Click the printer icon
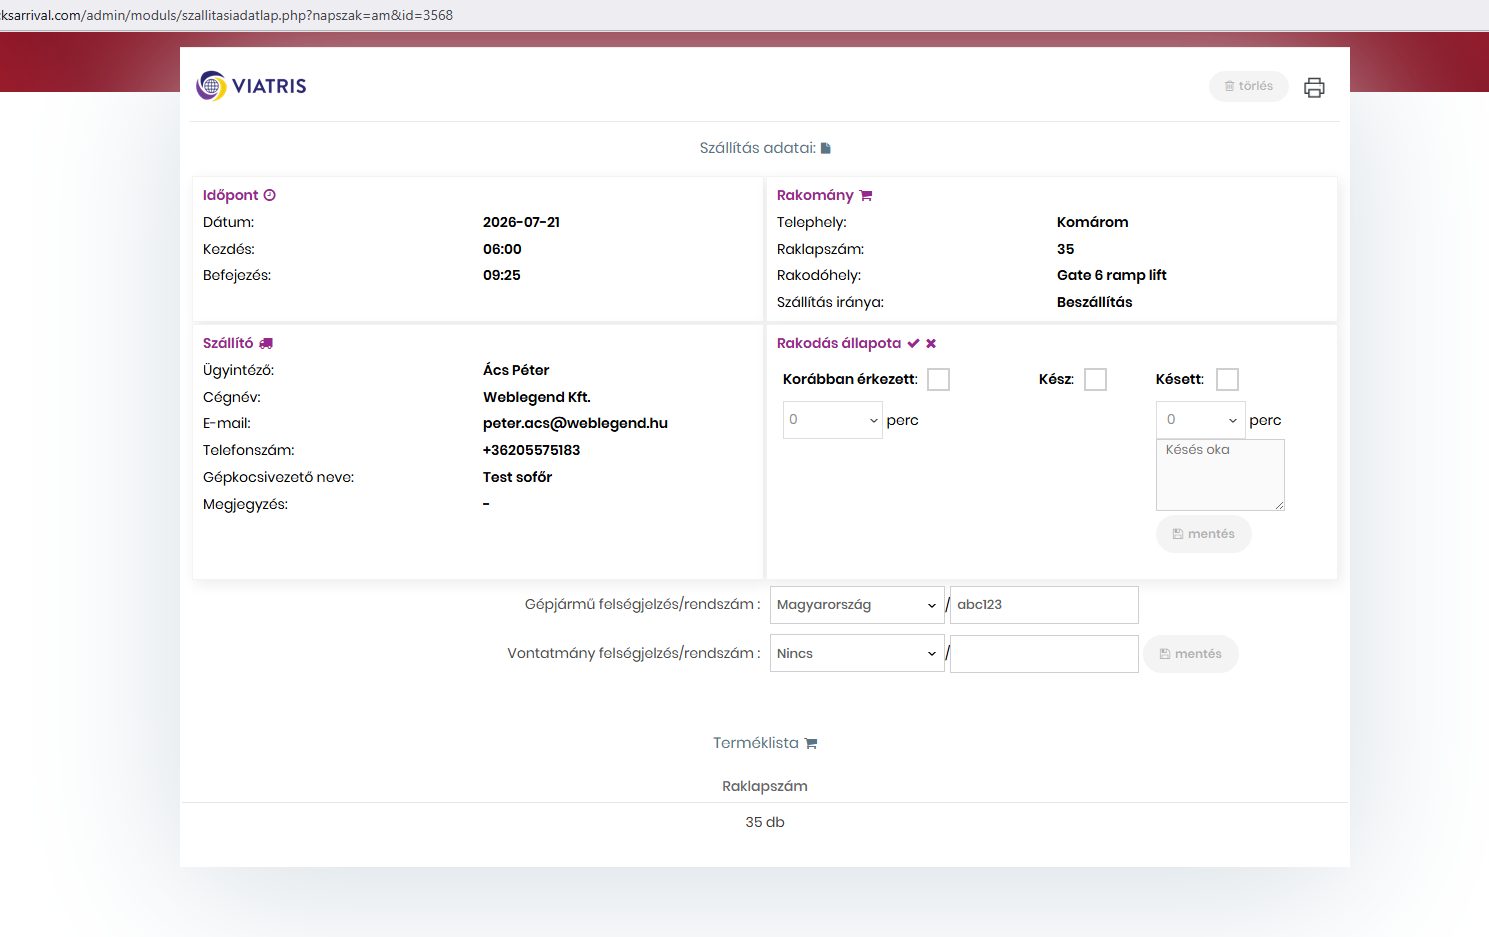Screen dimensions: 1489x937 tap(1314, 87)
